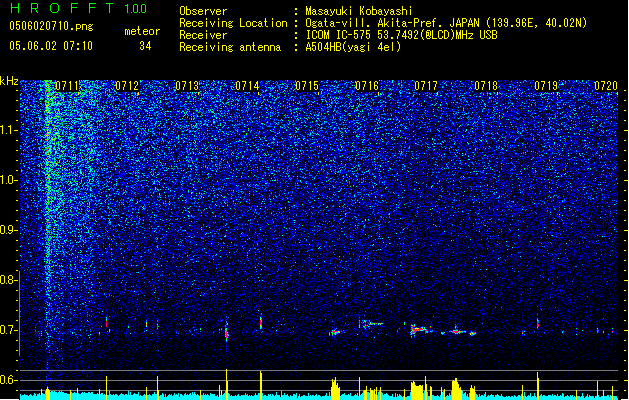629x400 pixels.
Task: Click the 0715 time marker
Action: pyautogui.click(x=307, y=86)
